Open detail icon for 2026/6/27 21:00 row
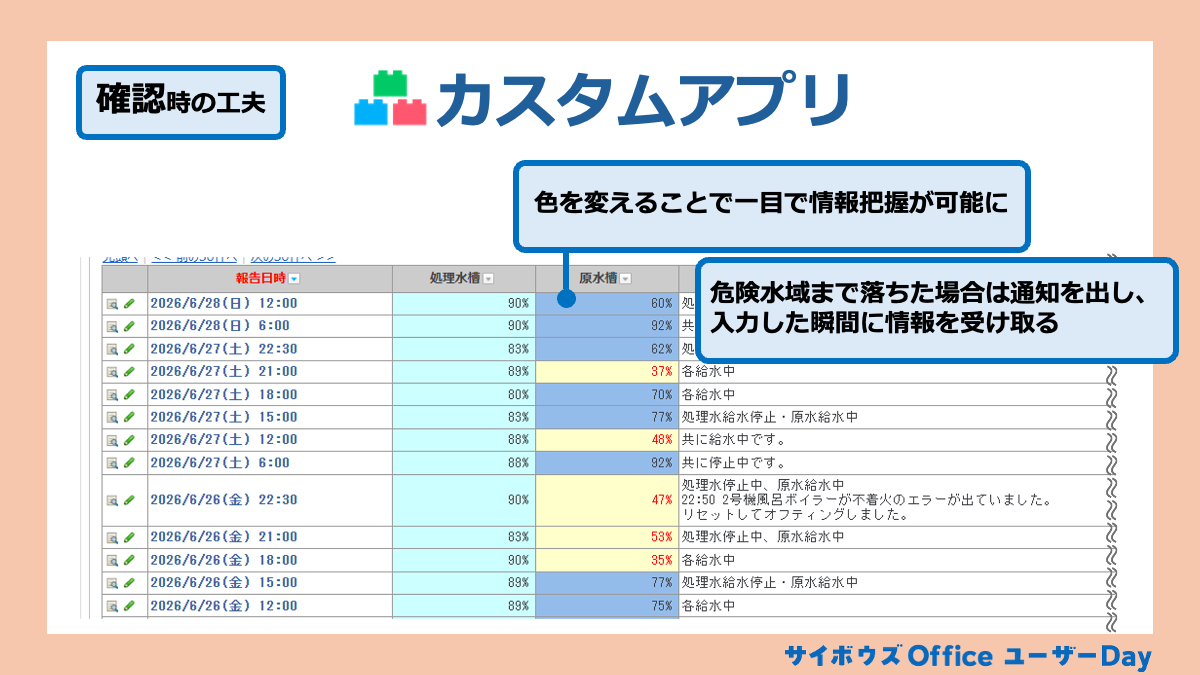Image resolution: width=1200 pixels, height=675 pixels. coord(113,372)
